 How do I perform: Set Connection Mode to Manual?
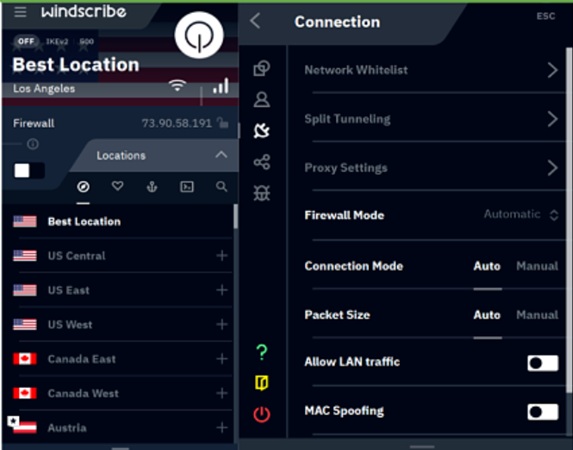pos(537,266)
